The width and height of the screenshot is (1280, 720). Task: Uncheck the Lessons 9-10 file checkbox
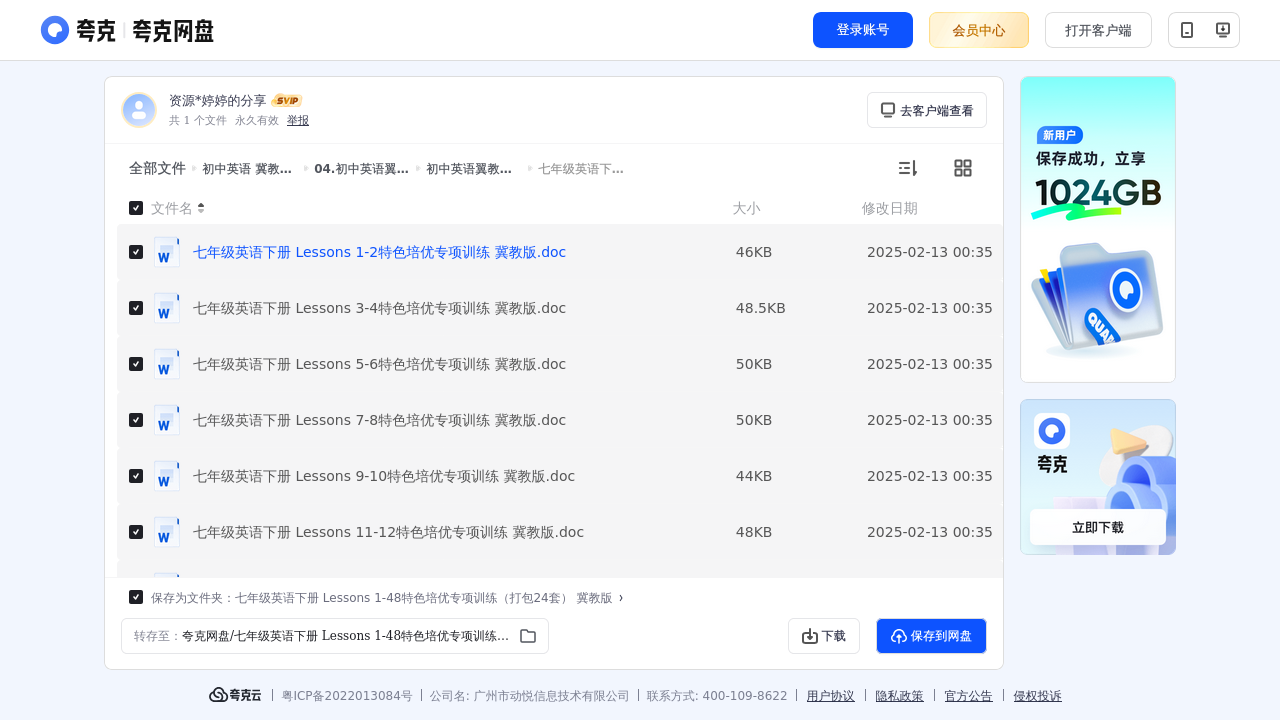click(x=136, y=476)
